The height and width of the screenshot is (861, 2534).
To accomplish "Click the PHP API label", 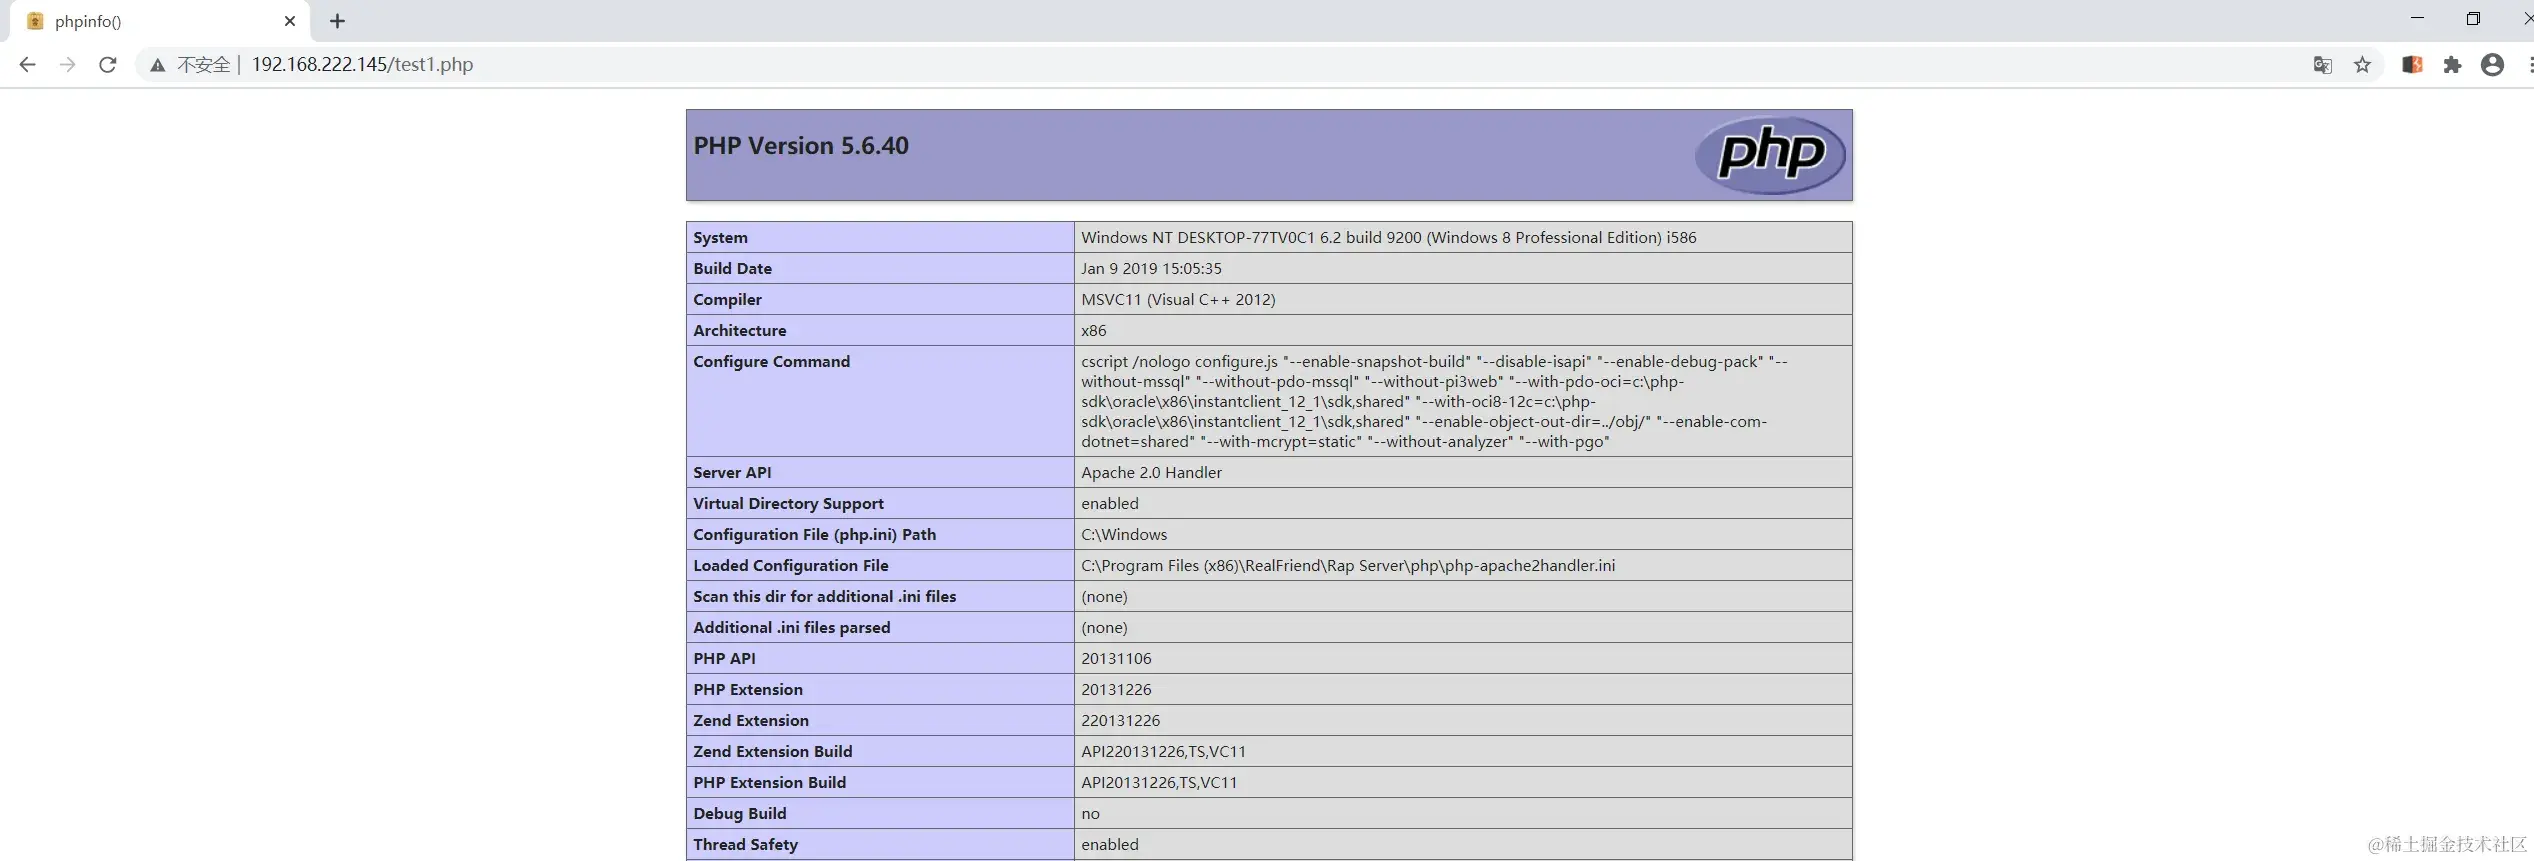I will 724,659.
